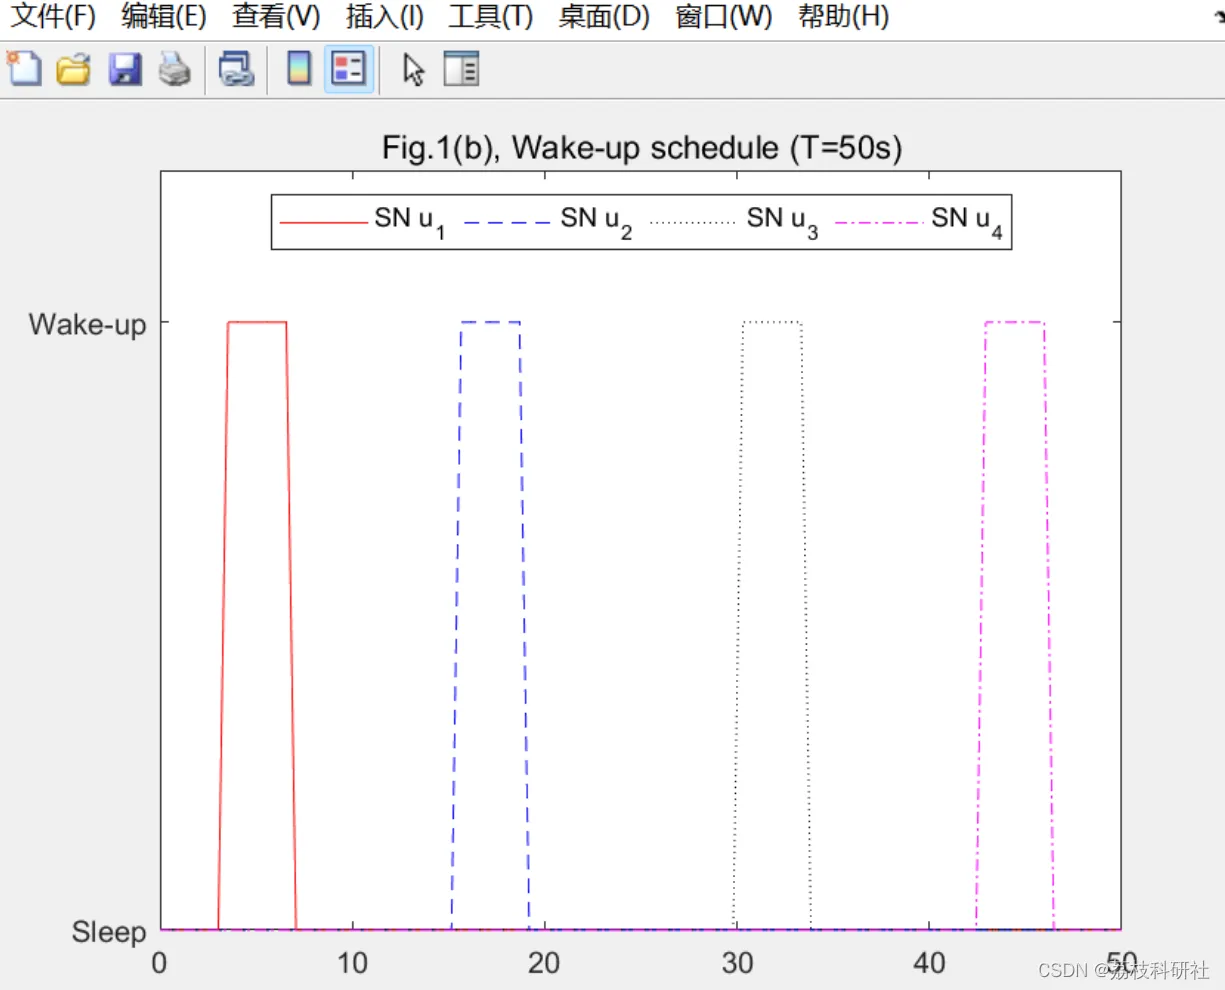Open the 窗口(W) menu
This screenshot has width=1225, height=990.
[x=724, y=17]
